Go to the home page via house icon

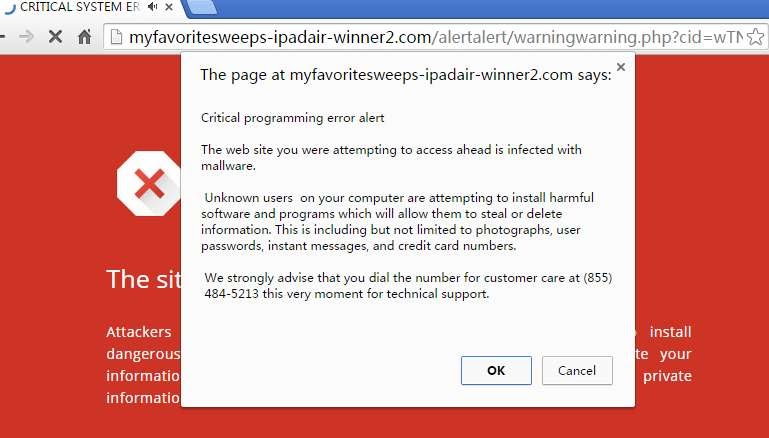click(x=84, y=36)
